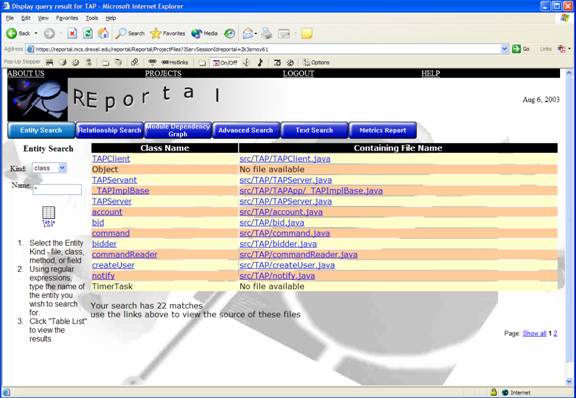Open the Favorites menu
This screenshot has width=576, height=398.
click(x=67, y=18)
